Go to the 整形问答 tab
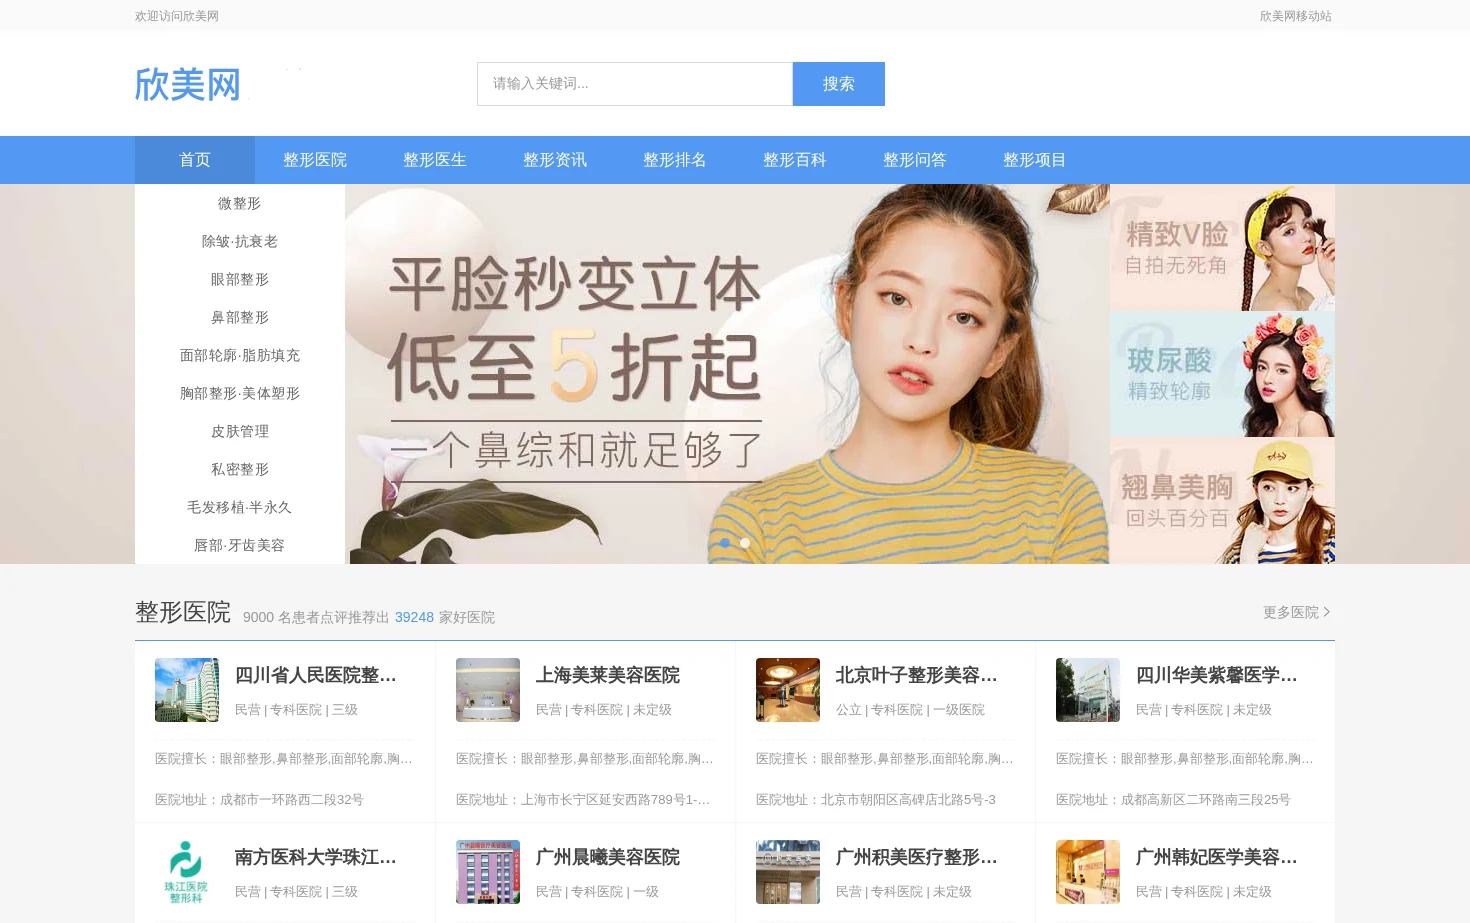Image resolution: width=1470 pixels, height=923 pixels. [x=915, y=160]
